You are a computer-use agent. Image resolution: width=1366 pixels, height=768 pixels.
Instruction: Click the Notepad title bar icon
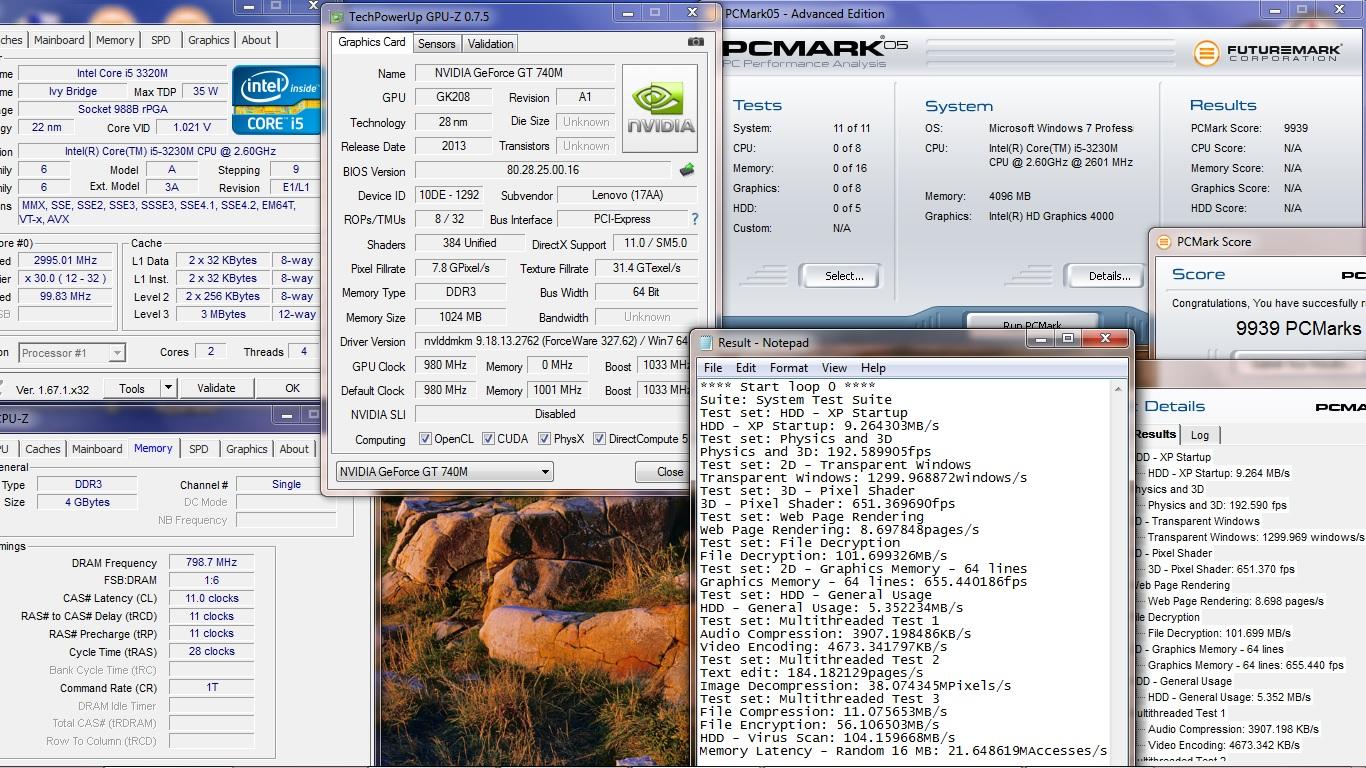pyautogui.click(x=706, y=342)
